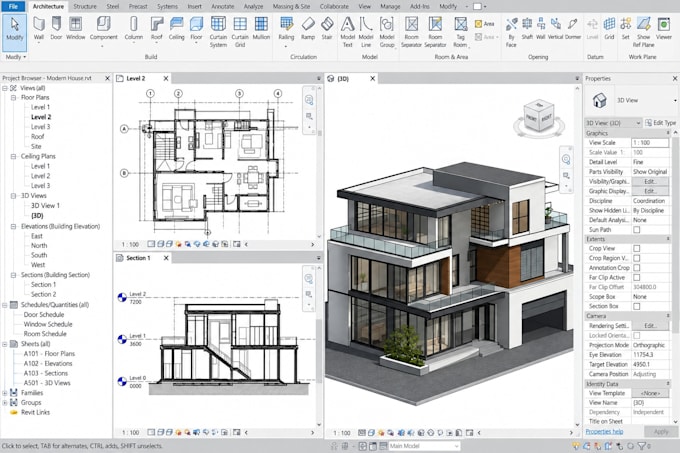Click the Model Text tool
The width and height of the screenshot is (680, 453).
(347, 32)
